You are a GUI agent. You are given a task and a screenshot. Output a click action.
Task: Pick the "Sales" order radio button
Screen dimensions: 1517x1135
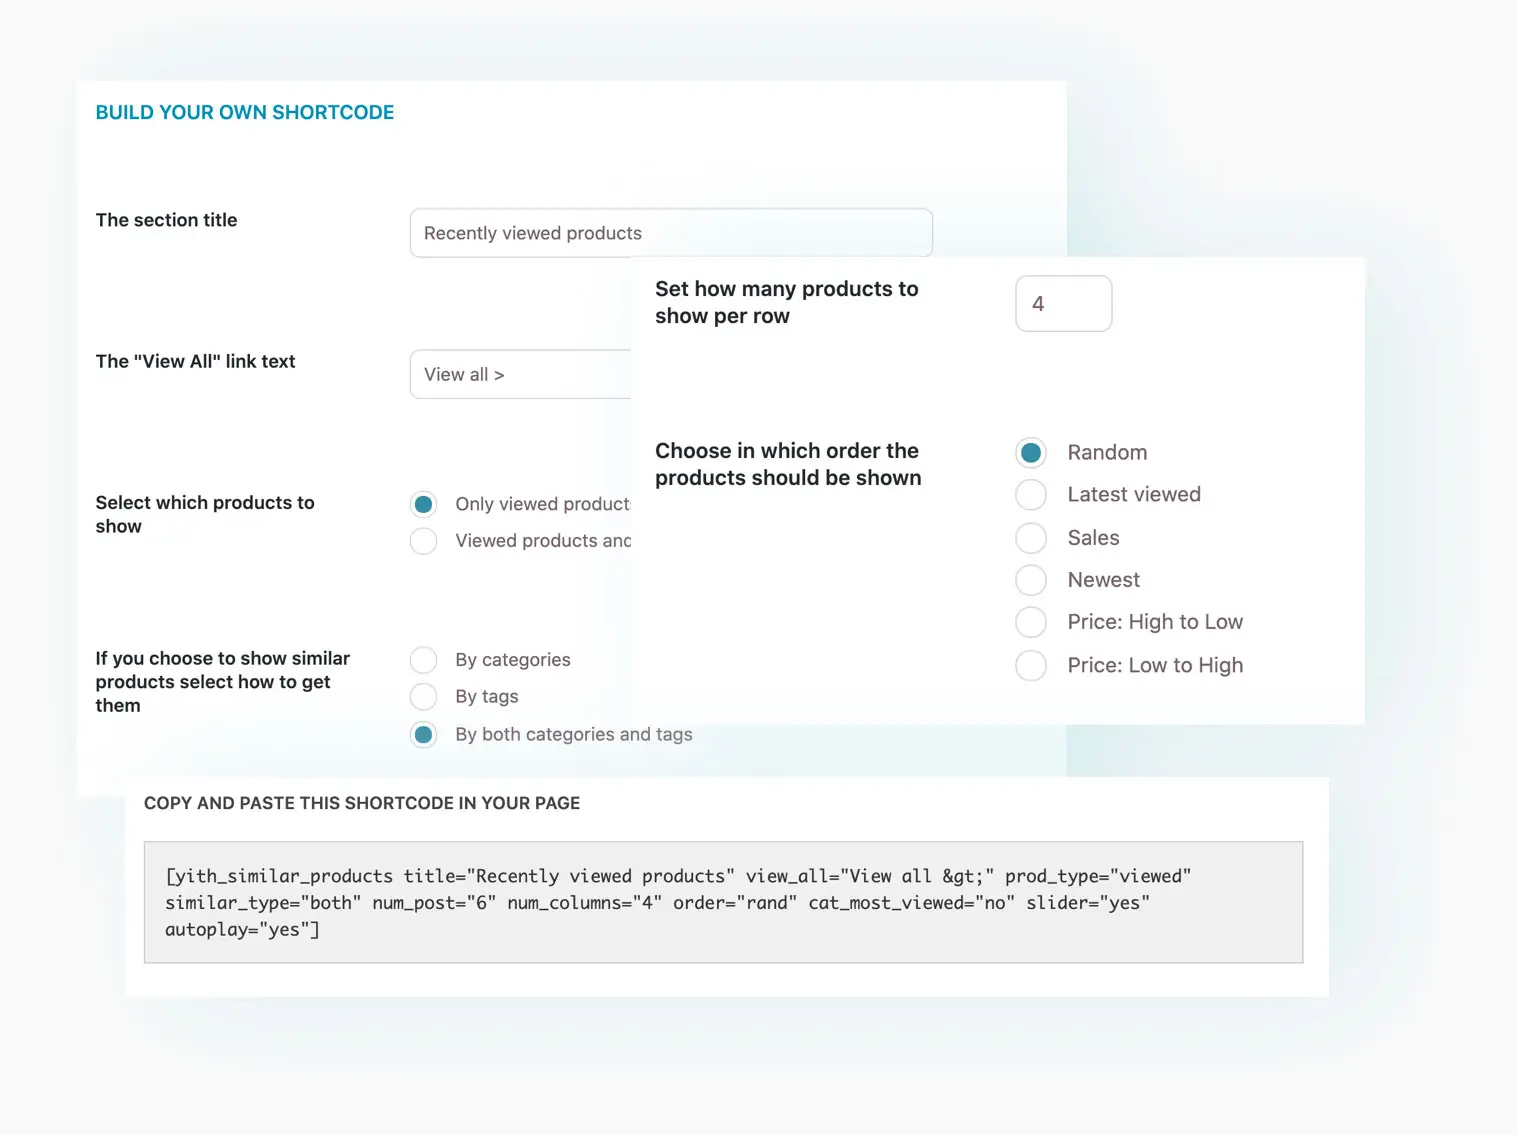pyautogui.click(x=1031, y=538)
